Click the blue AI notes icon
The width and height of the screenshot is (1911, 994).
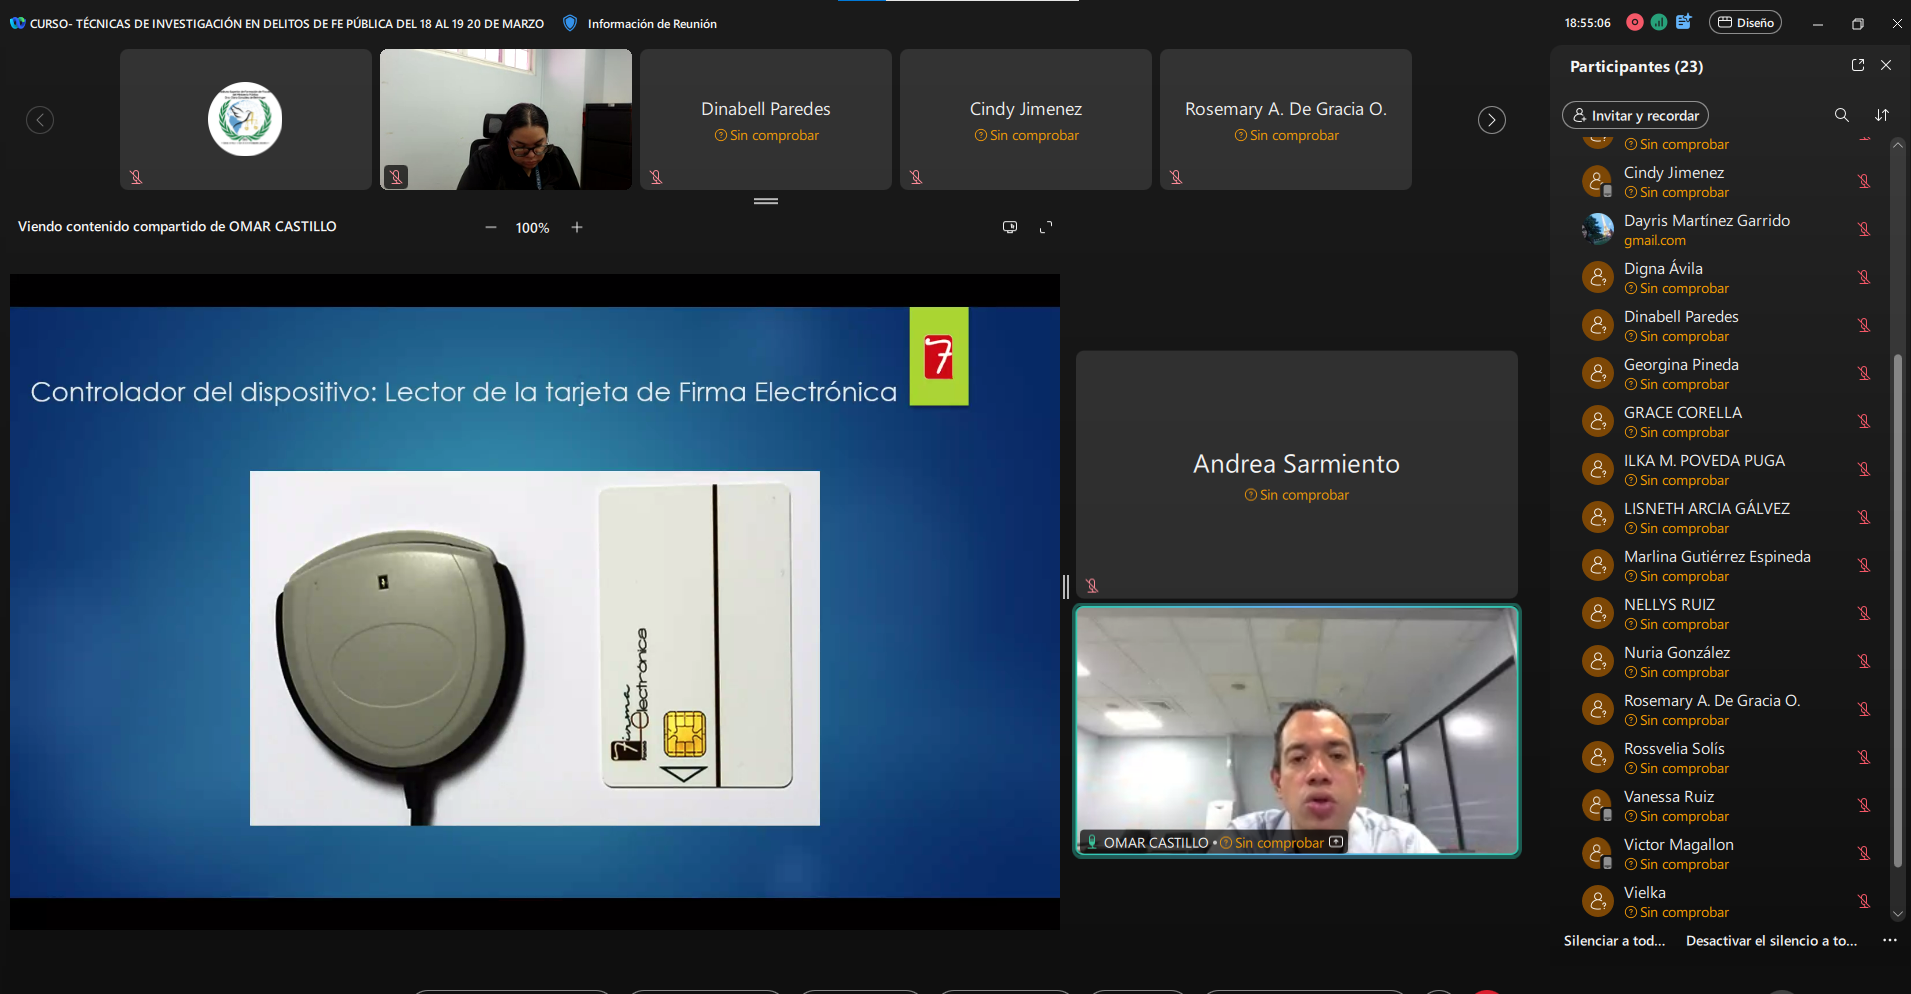(x=1684, y=22)
